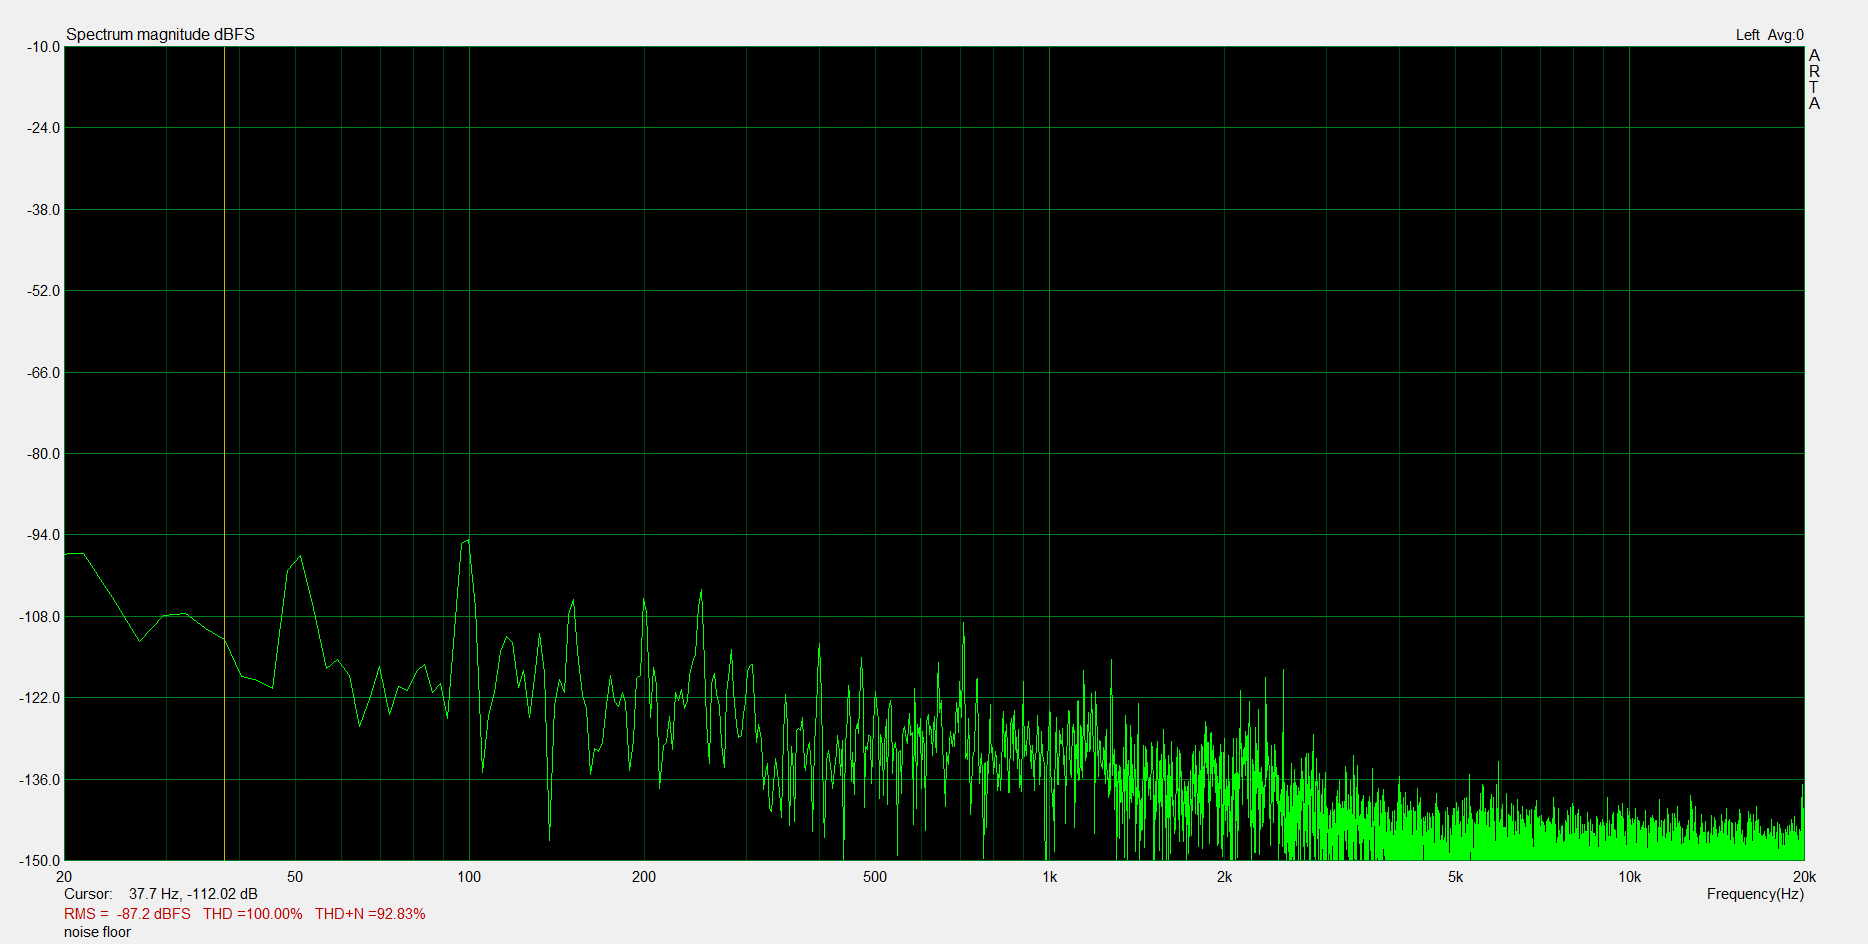This screenshot has width=1868, height=944.
Task: Click the yellow cursor line at 37.7 Hz
Action: [224, 453]
